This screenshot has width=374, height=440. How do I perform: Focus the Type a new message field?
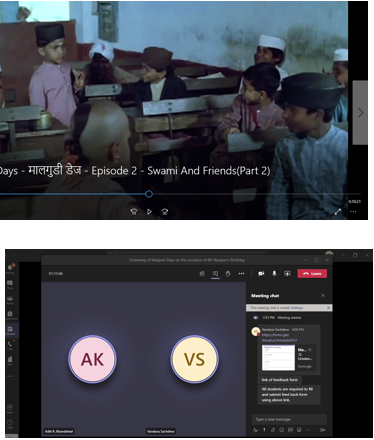[289, 419]
